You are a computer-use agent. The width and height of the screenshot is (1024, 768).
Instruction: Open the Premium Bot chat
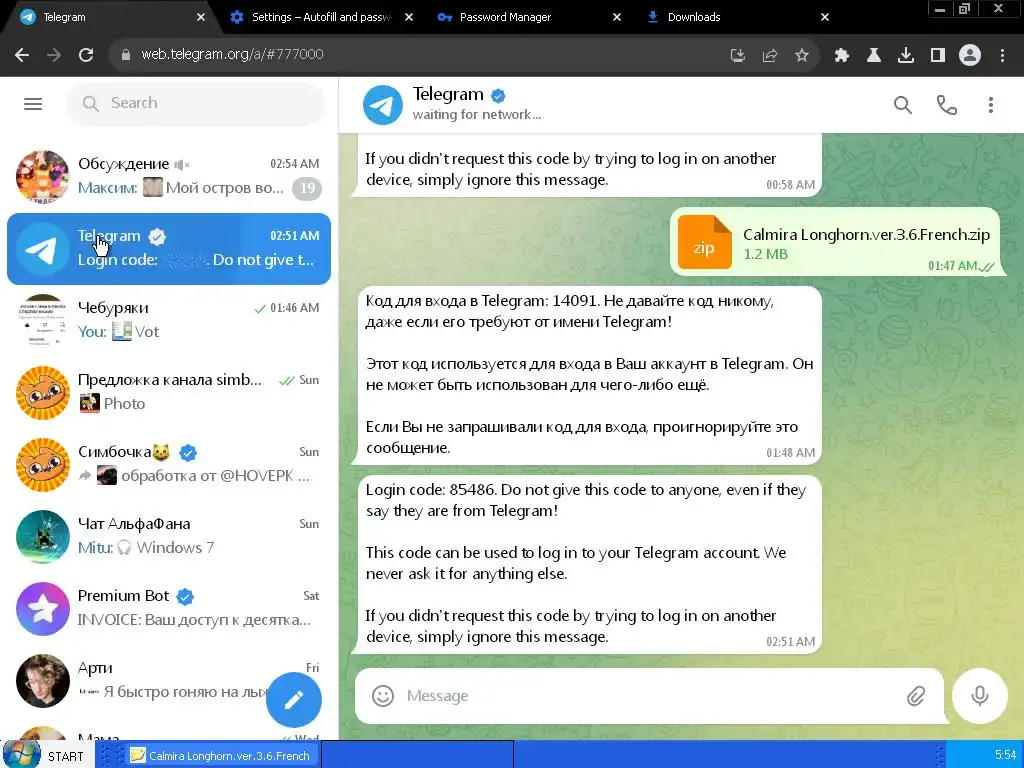point(168,608)
